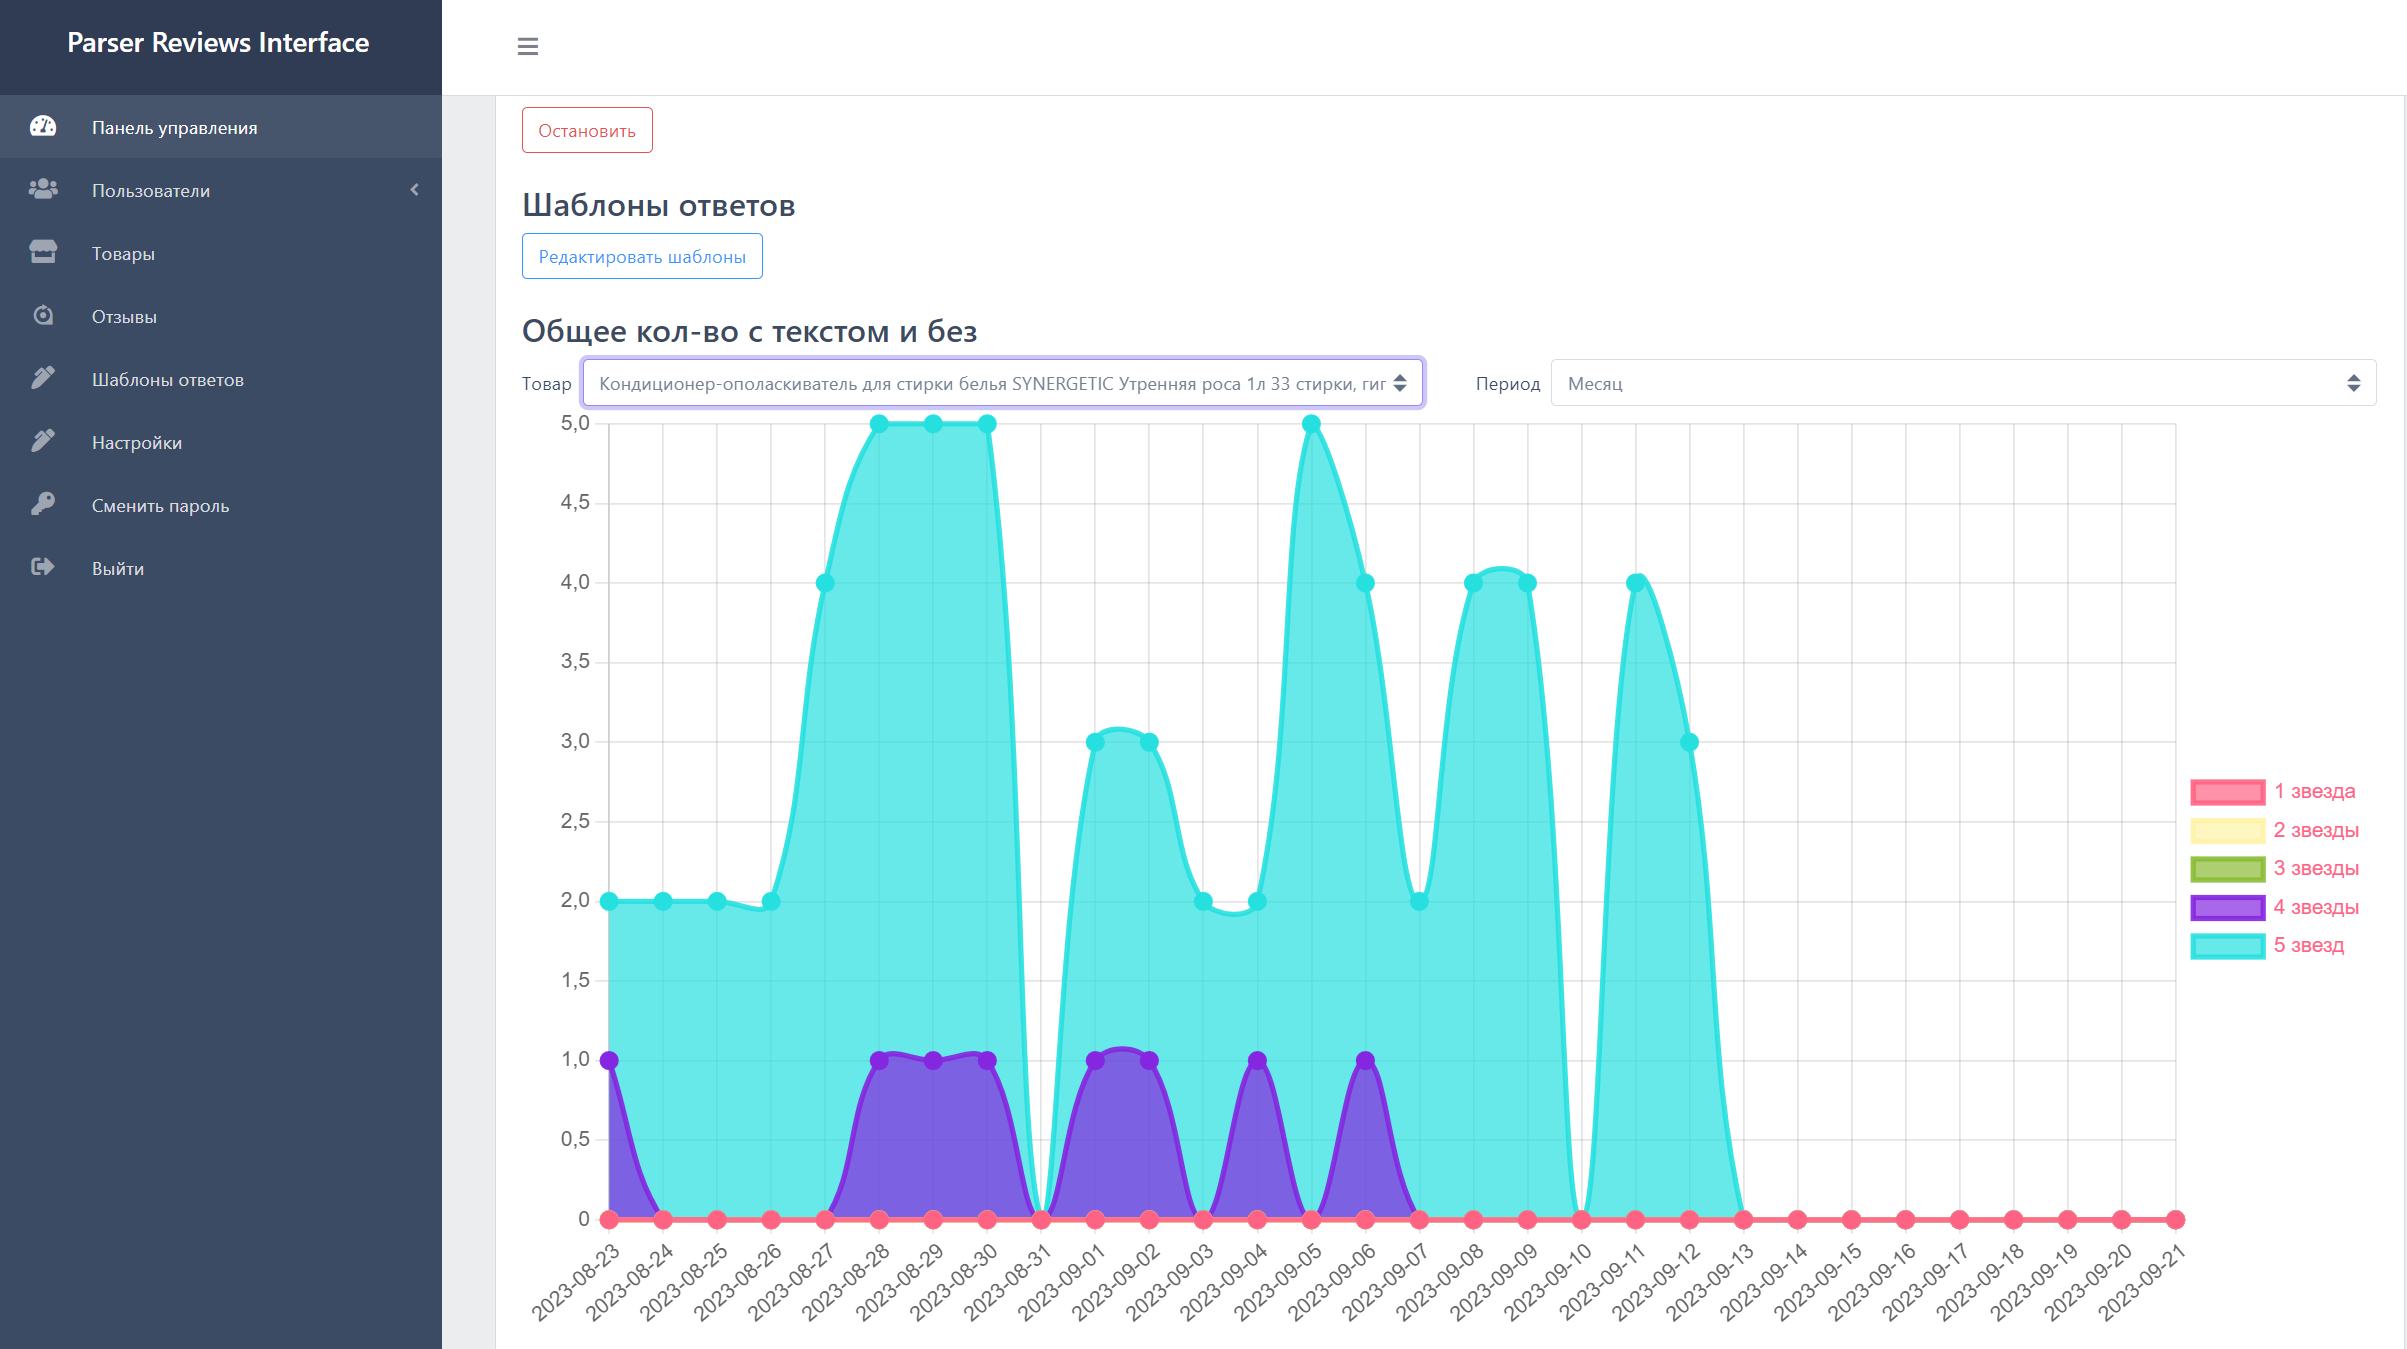This screenshot has width=2407, height=1349.
Task: Click the pencil icon beside Настройки
Action: (x=43, y=441)
